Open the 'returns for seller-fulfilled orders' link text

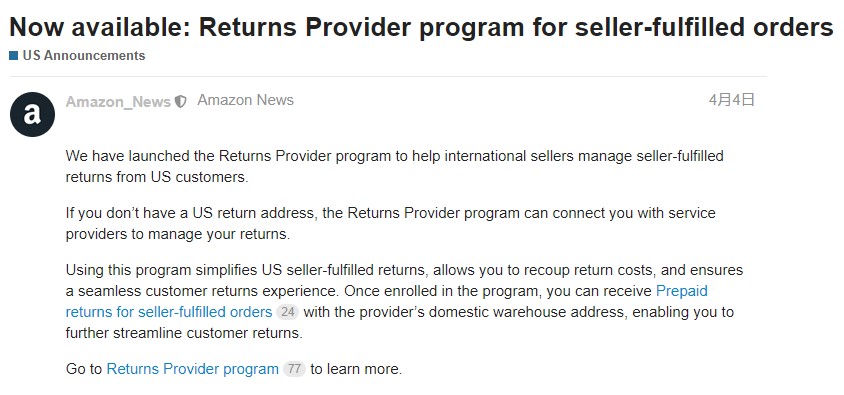point(169,312)
